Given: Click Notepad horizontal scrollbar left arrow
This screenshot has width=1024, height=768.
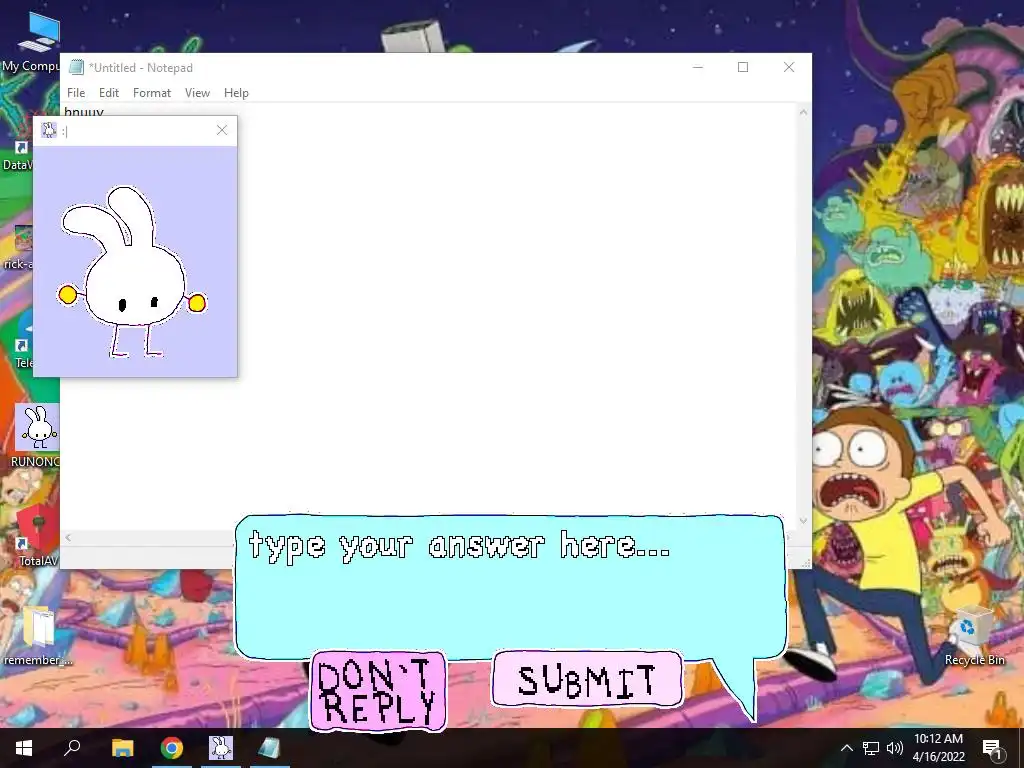Looking at the screenshot, I should pos(68,537).
